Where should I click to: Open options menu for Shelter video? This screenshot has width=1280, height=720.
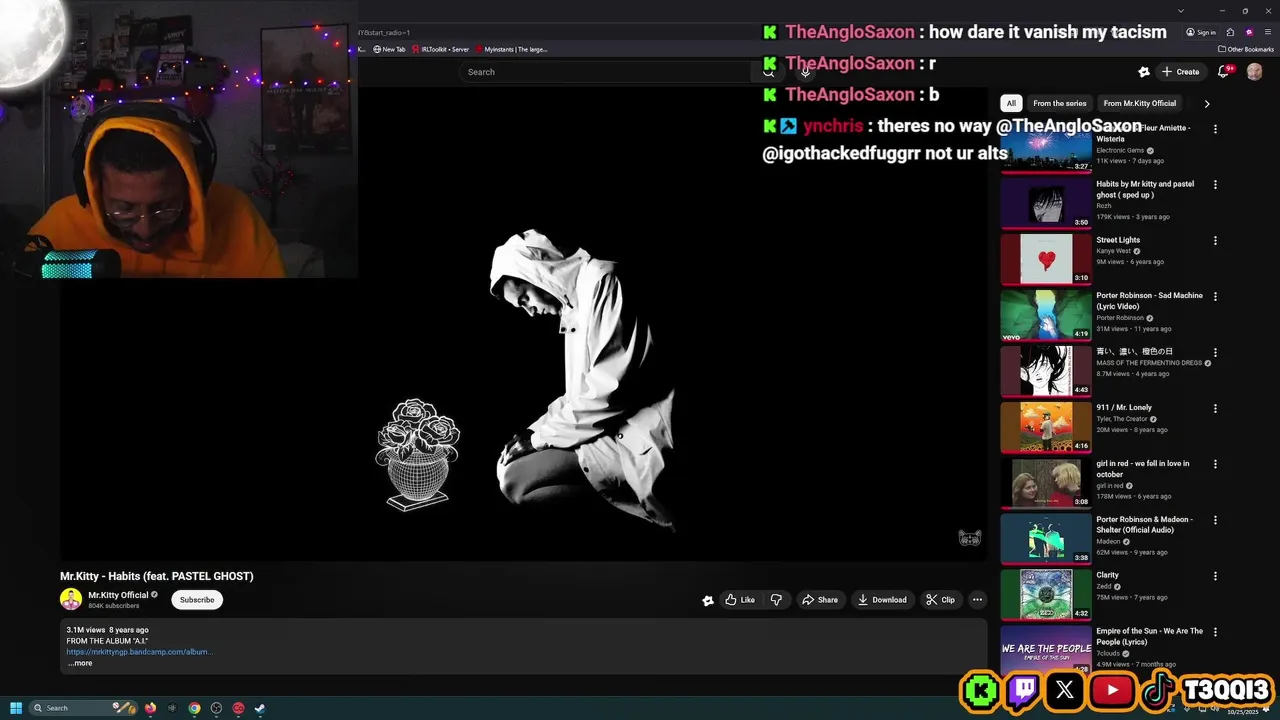pos(1215,521)
